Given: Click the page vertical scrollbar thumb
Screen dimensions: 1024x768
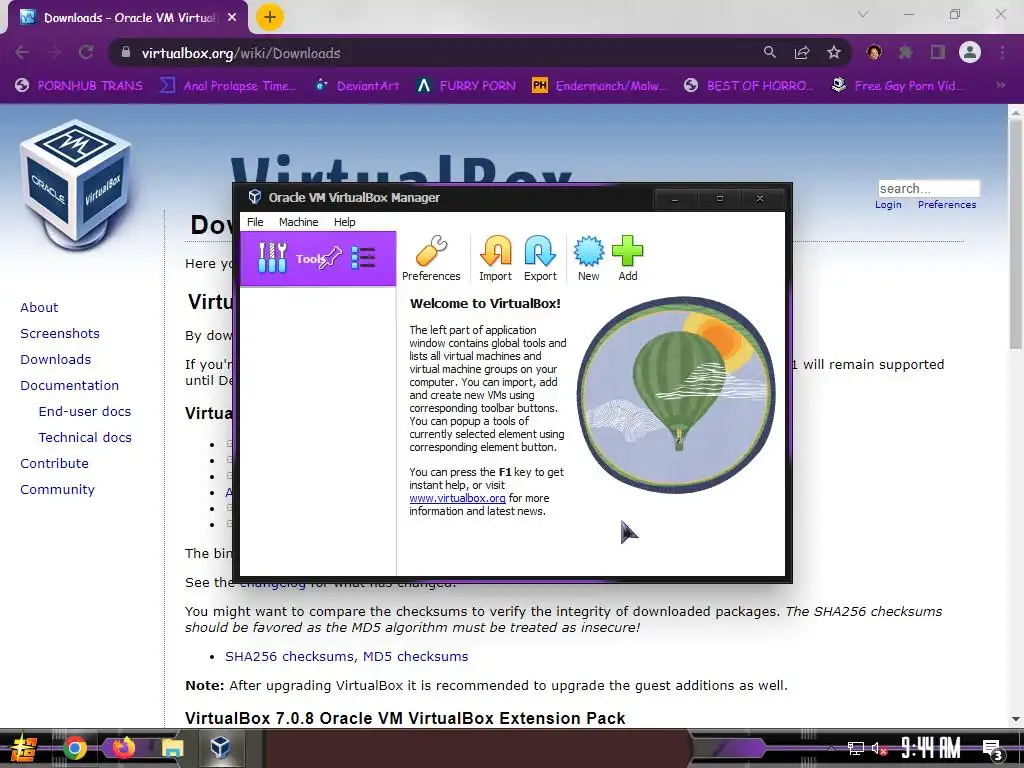Looking at the screenshot, I should (x=1016, y=234).
